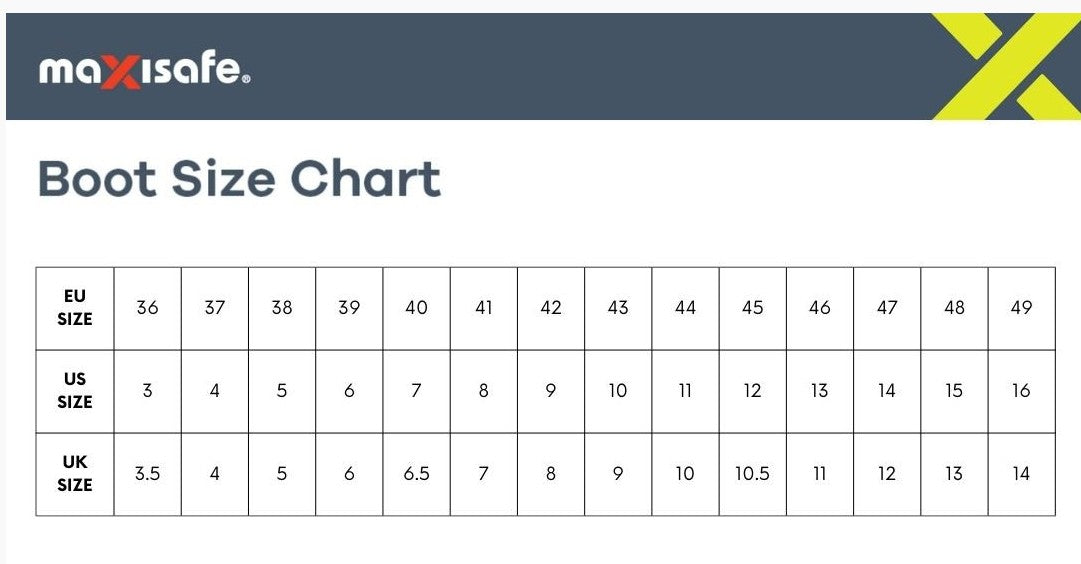This screenshot has width=1081, height=564.
Task: Click UK size 3.5 cell
Action: [148, 474]
